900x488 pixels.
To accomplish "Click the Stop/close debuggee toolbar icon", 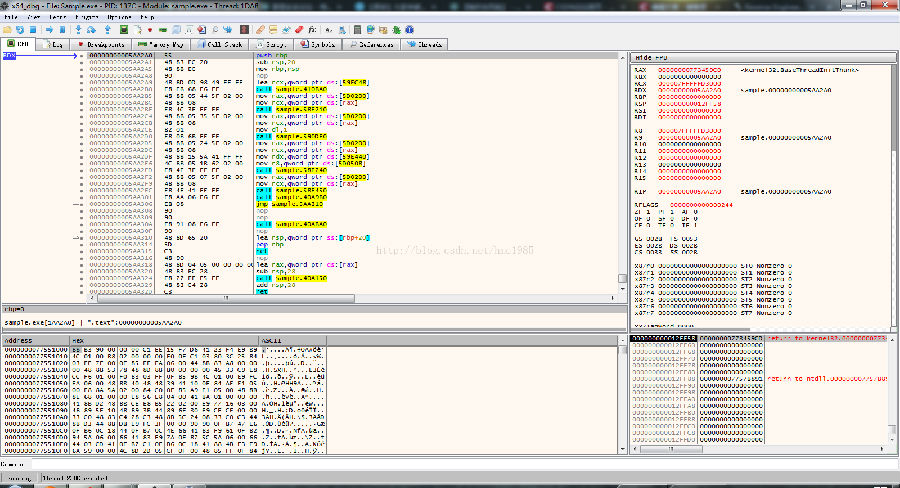I will pos(33,29).
